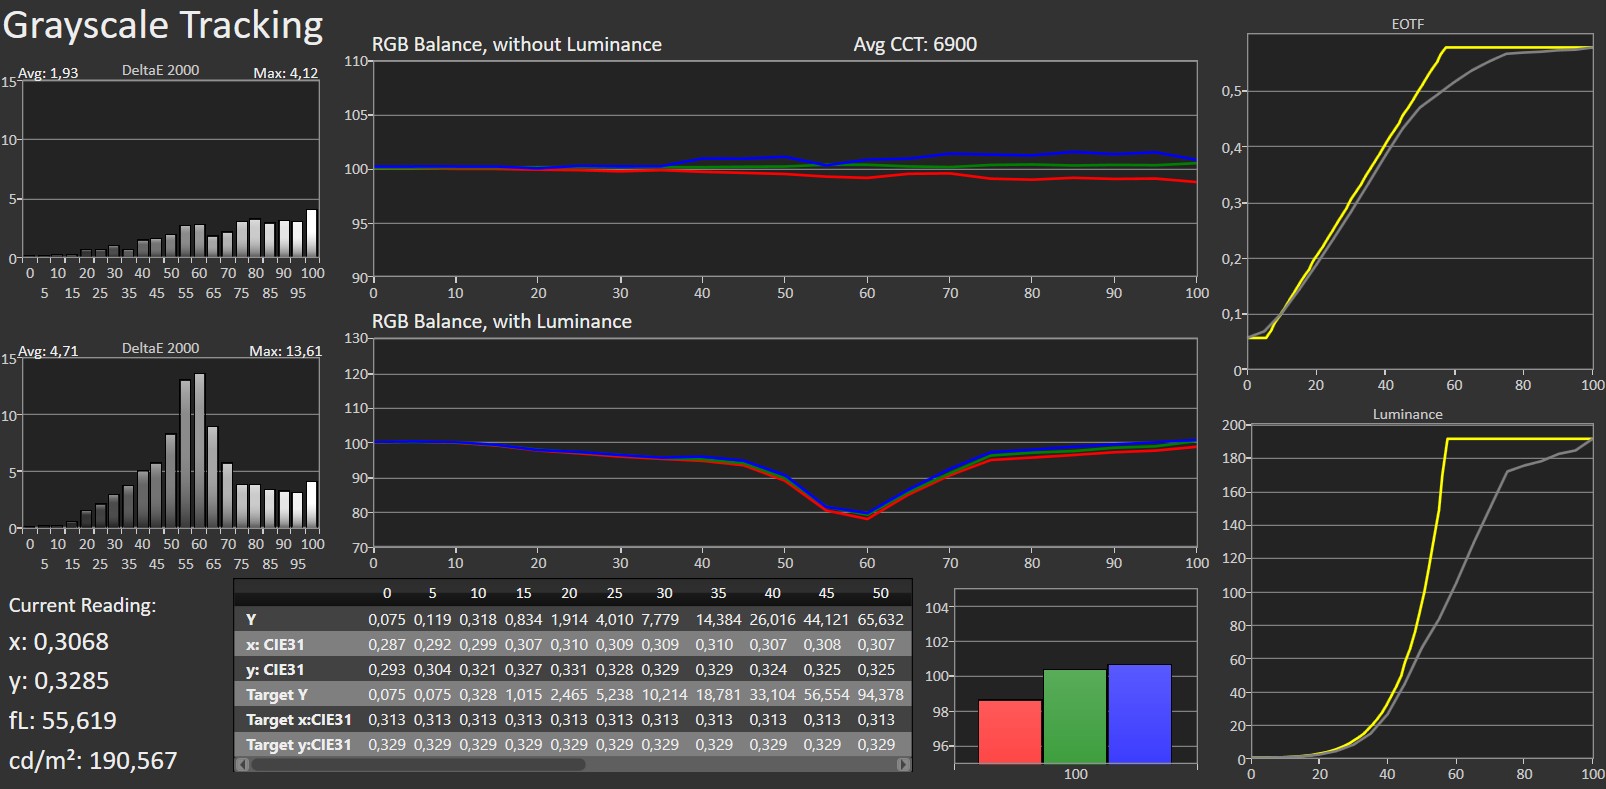This screenshot has width=1606, height=789.
Task: Select the blue bar in the RGB bar chart
Action: tap(1139, 713)
